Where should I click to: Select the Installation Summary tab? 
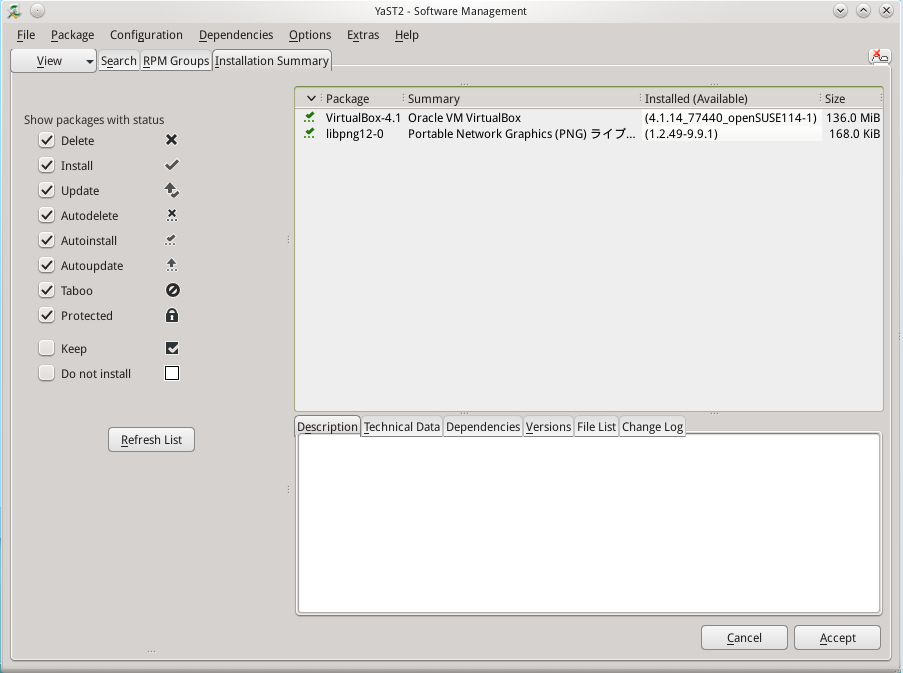(x=272, y=60)
